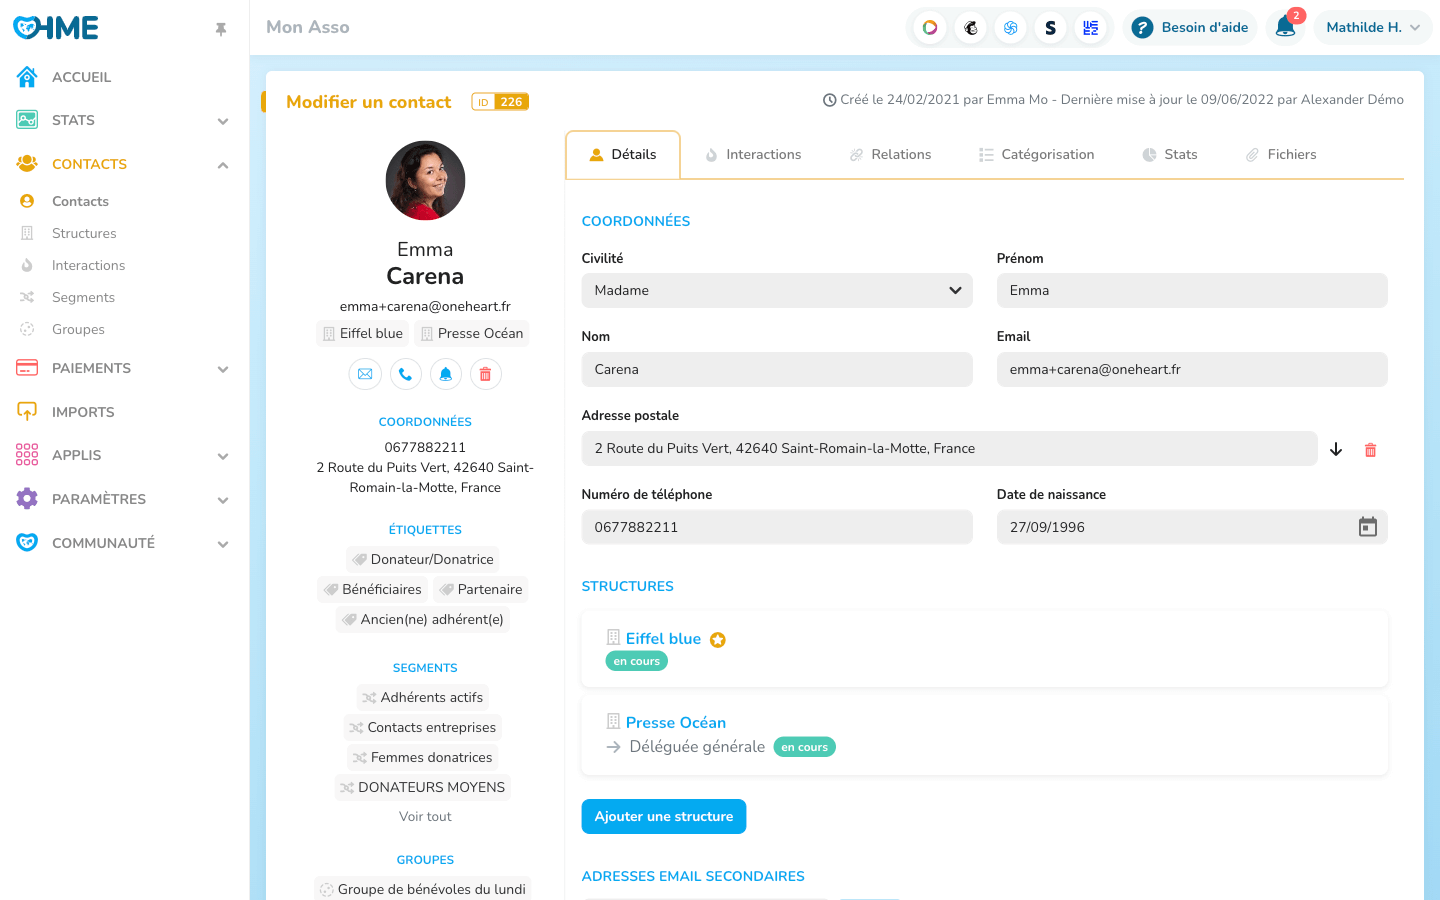1440x900 pixels.
Task: Toggle the sidebar pin icon
Action: point(221,29)
